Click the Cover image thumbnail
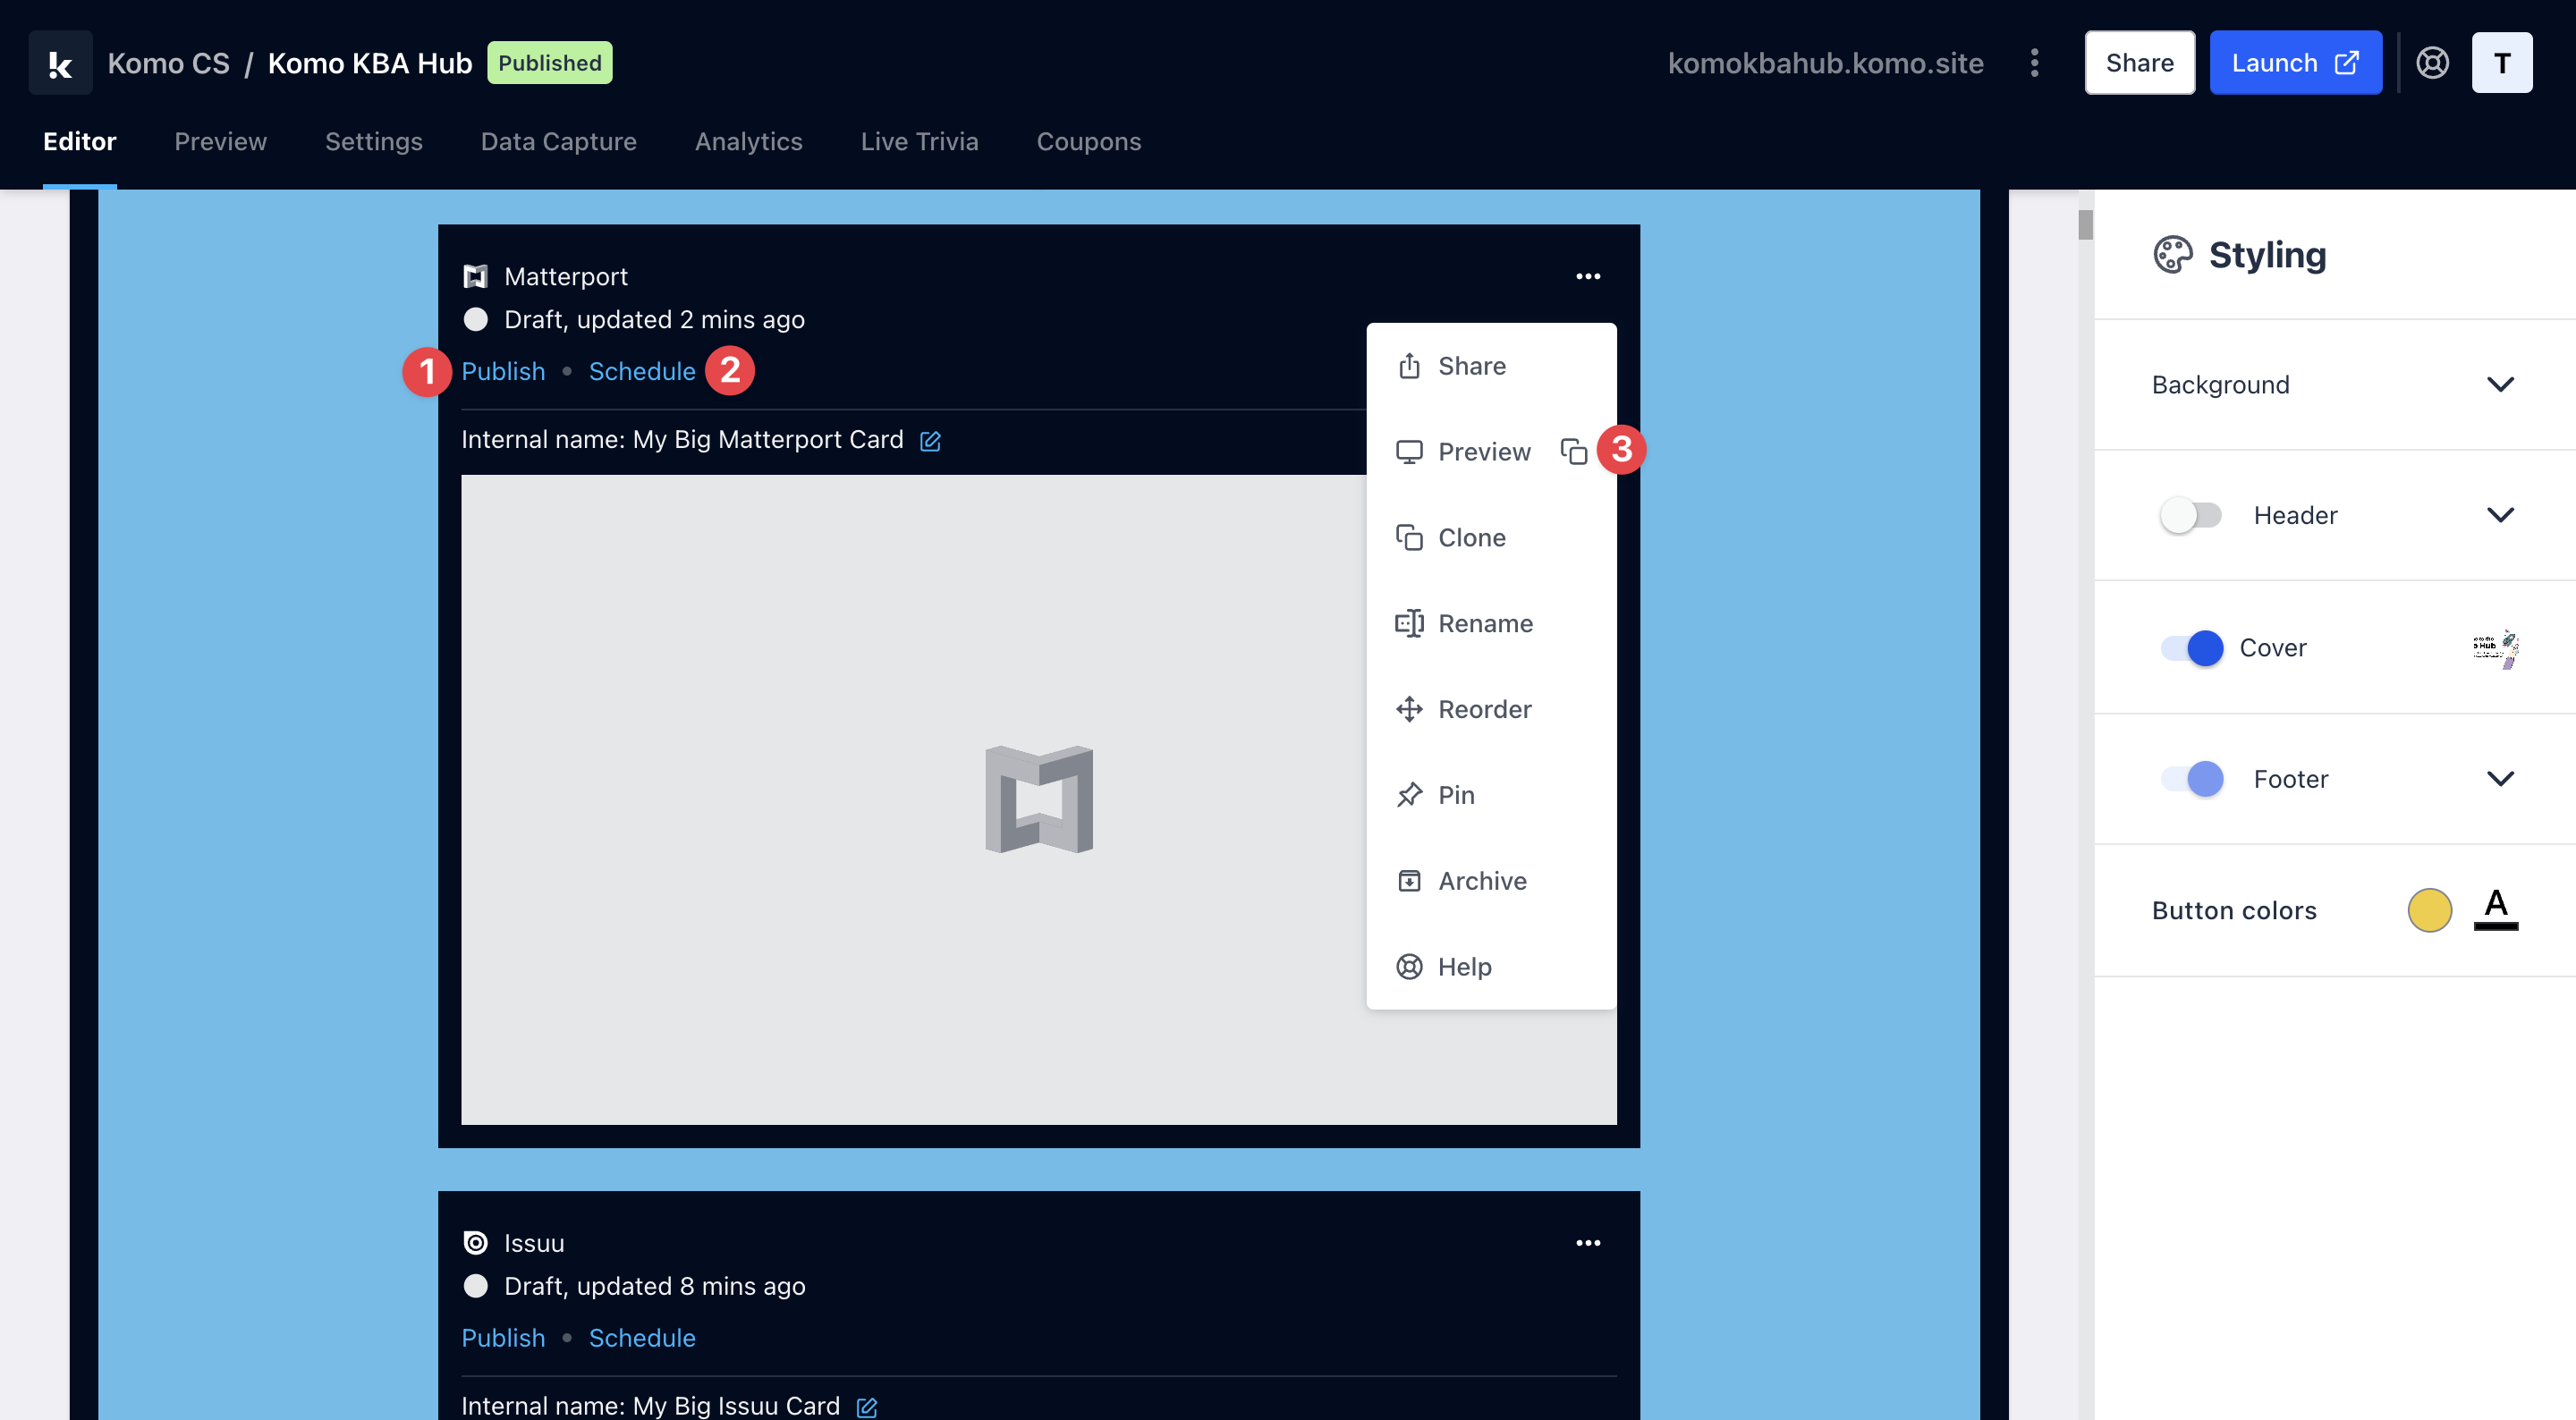This screenshot has width=2576, height=1420. click(x=2495, y=648)
